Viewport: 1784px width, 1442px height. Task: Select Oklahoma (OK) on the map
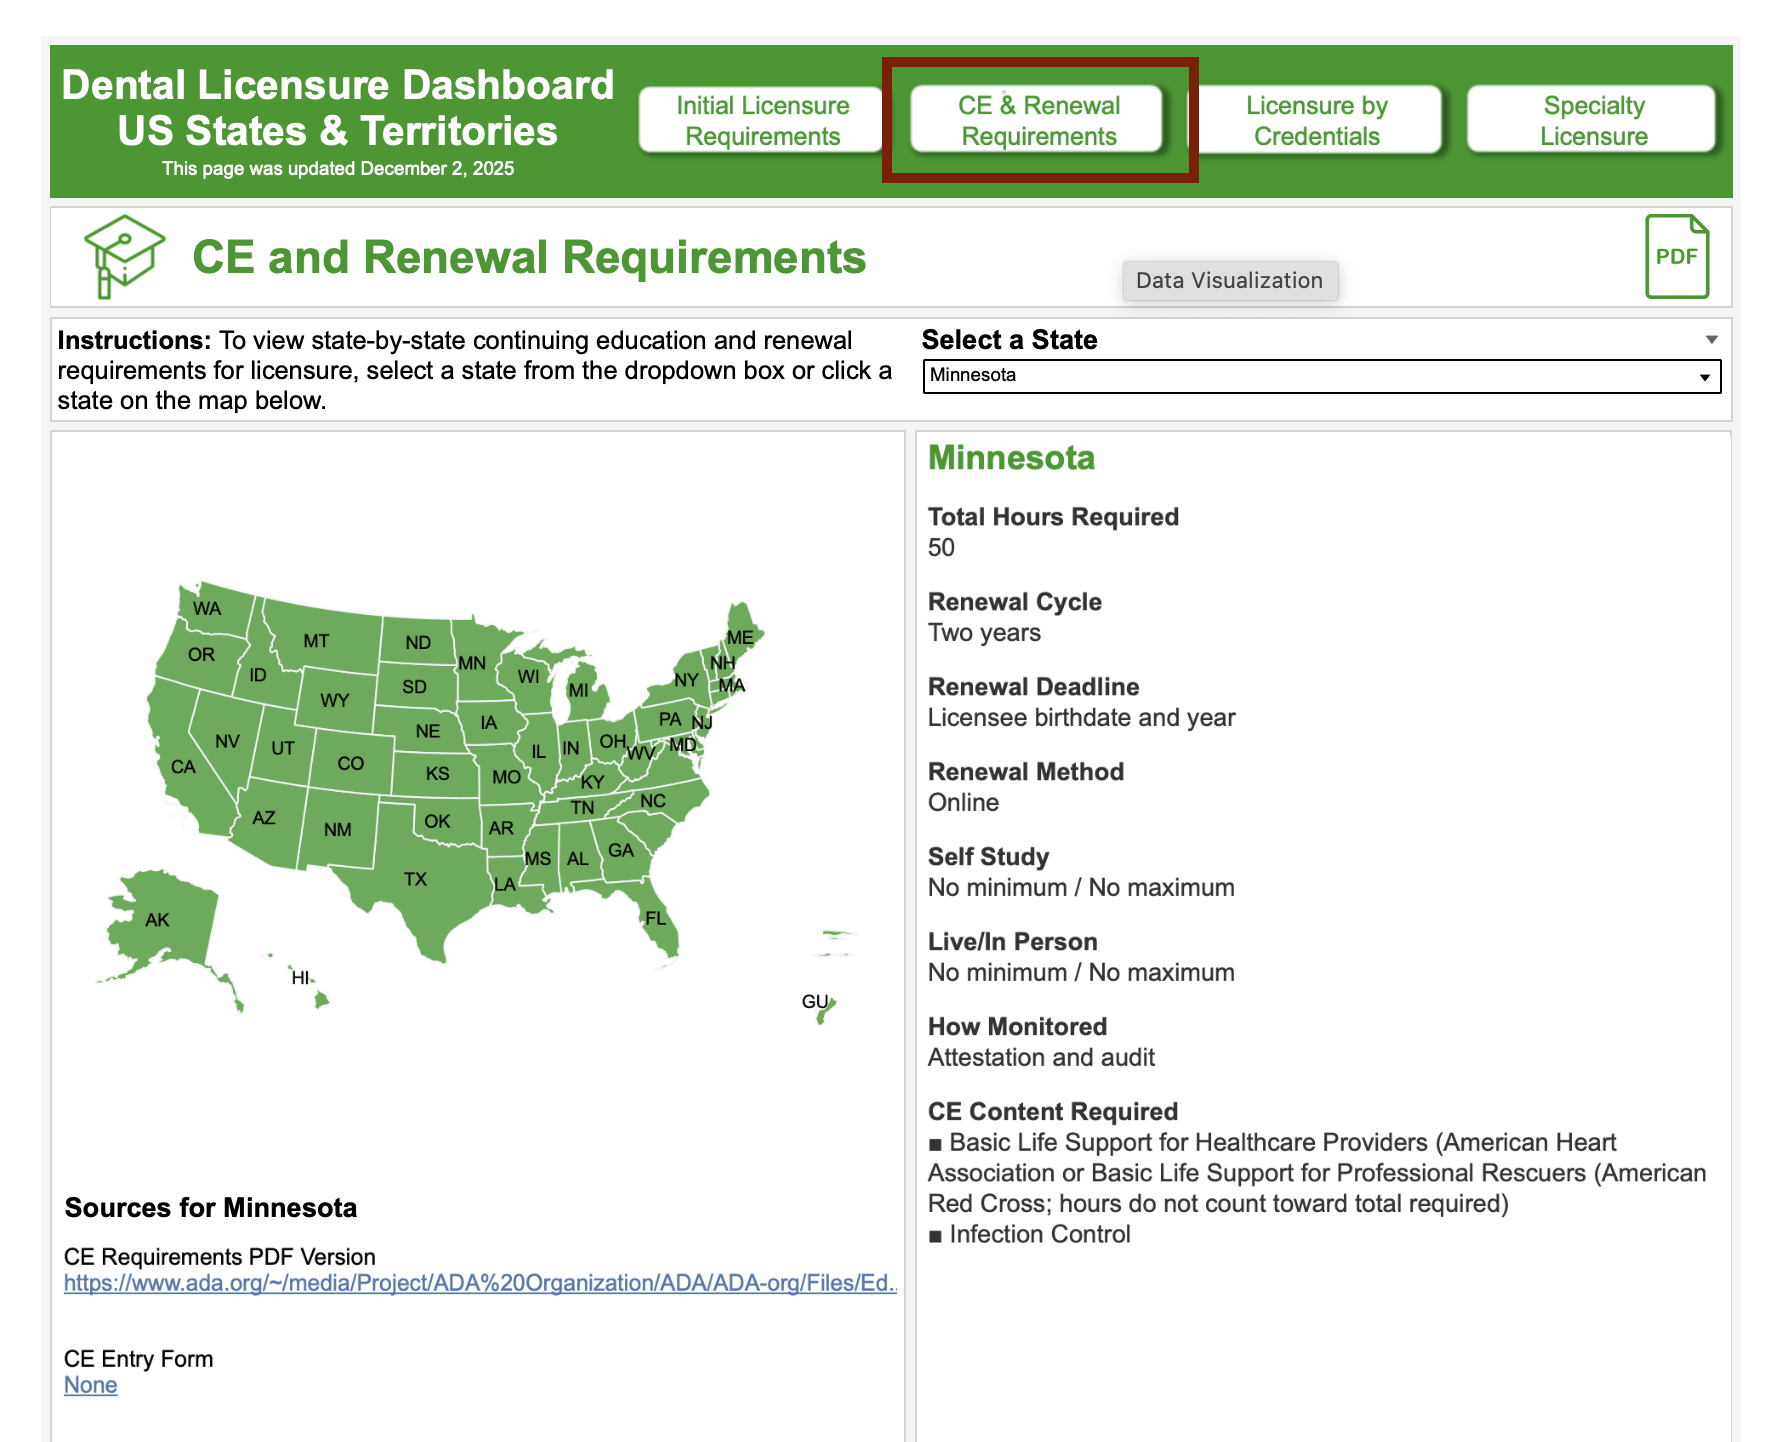pos(437,821)
